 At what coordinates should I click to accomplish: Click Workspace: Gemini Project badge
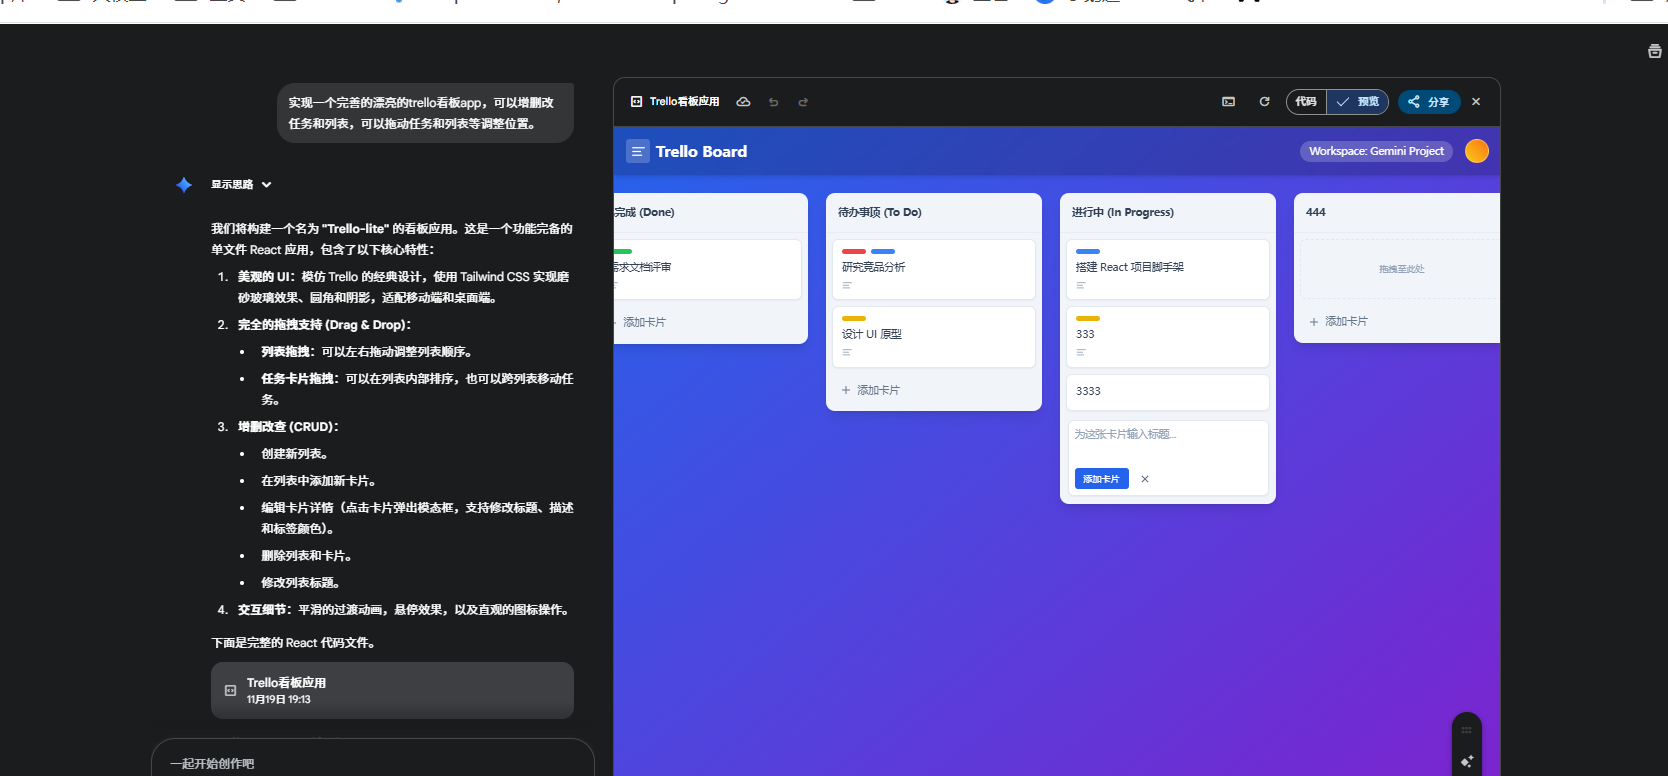point(1376,151)
